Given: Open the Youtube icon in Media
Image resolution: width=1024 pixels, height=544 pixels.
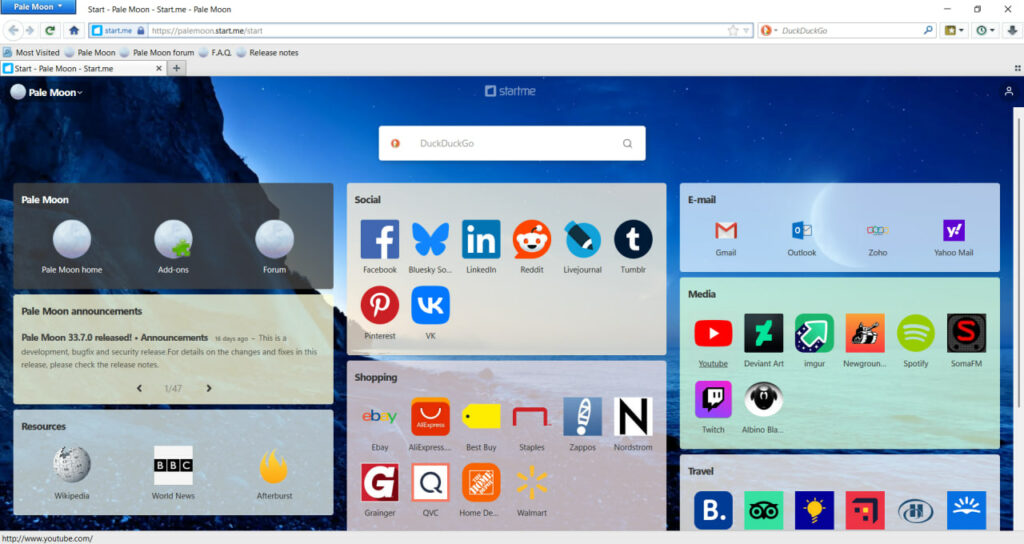Looking at the screenshot, I should pos(713,333).
